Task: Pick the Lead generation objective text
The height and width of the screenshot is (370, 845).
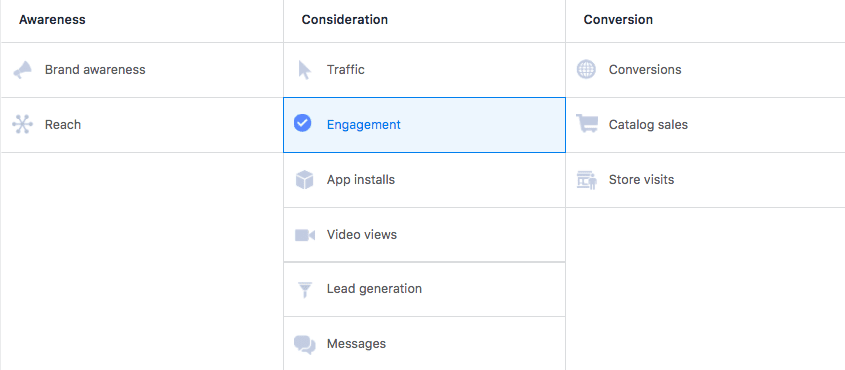Action: [x=374, y=289]
